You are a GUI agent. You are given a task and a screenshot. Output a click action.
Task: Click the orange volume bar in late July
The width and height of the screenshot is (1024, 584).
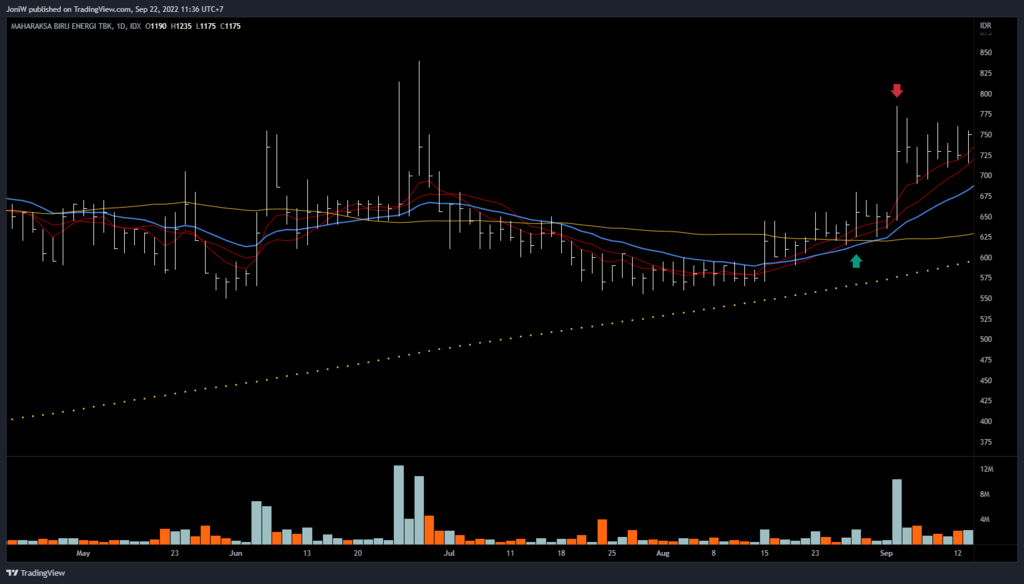tap(602, 532)
